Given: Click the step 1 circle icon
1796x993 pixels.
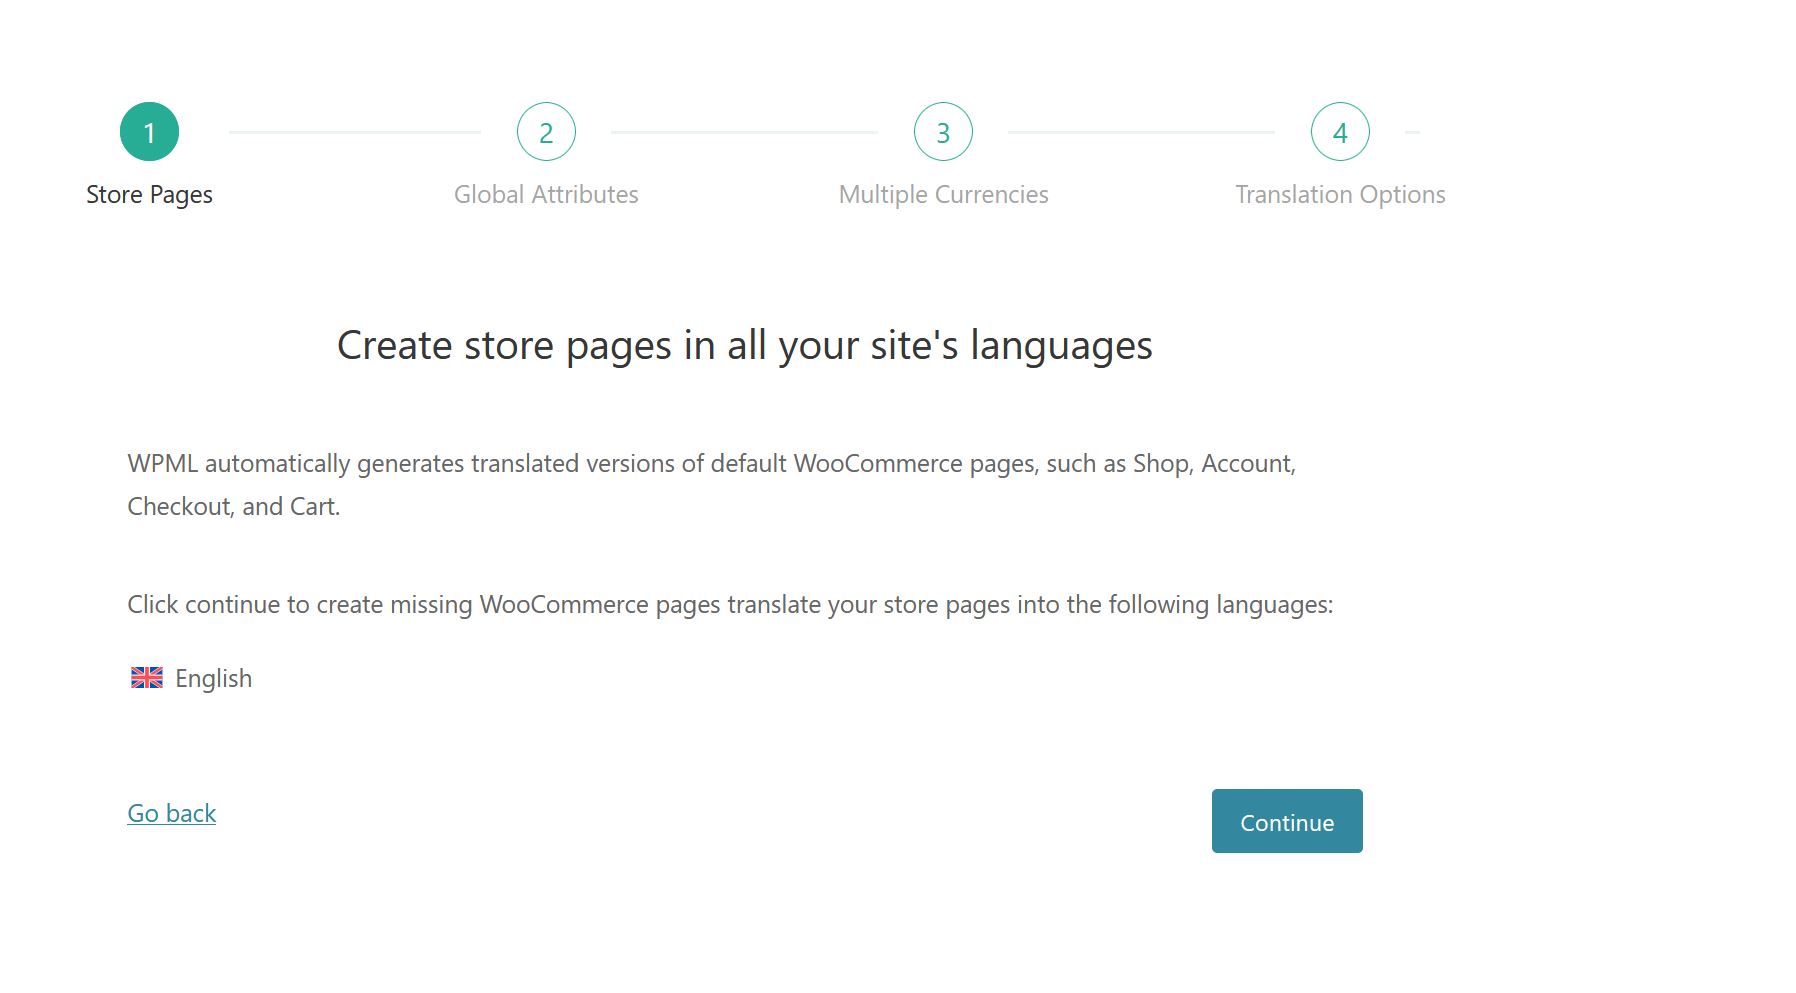Looking at the screenshot, I should [x=149, y=132].
